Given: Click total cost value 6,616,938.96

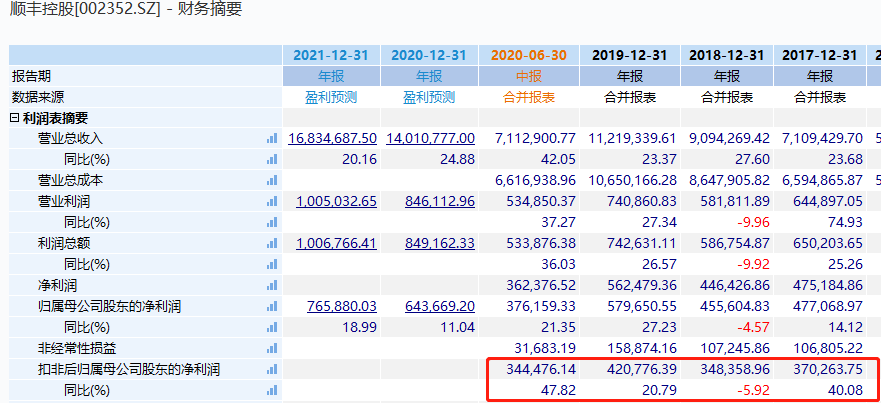Looking at the screenshot, I should pyautogui.click(x=535, y=180).
